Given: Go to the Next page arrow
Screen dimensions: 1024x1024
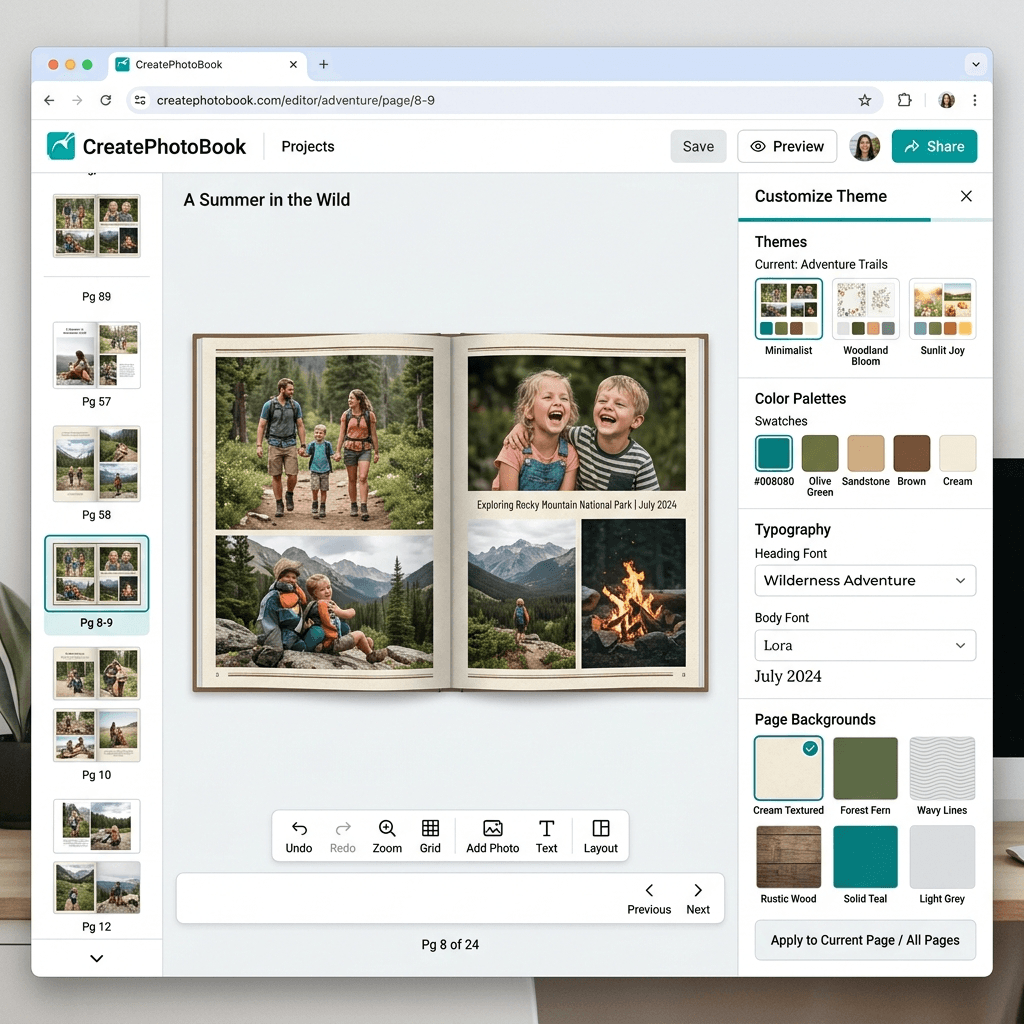Looking at the screenshot, I should click(x=698, y=891).
